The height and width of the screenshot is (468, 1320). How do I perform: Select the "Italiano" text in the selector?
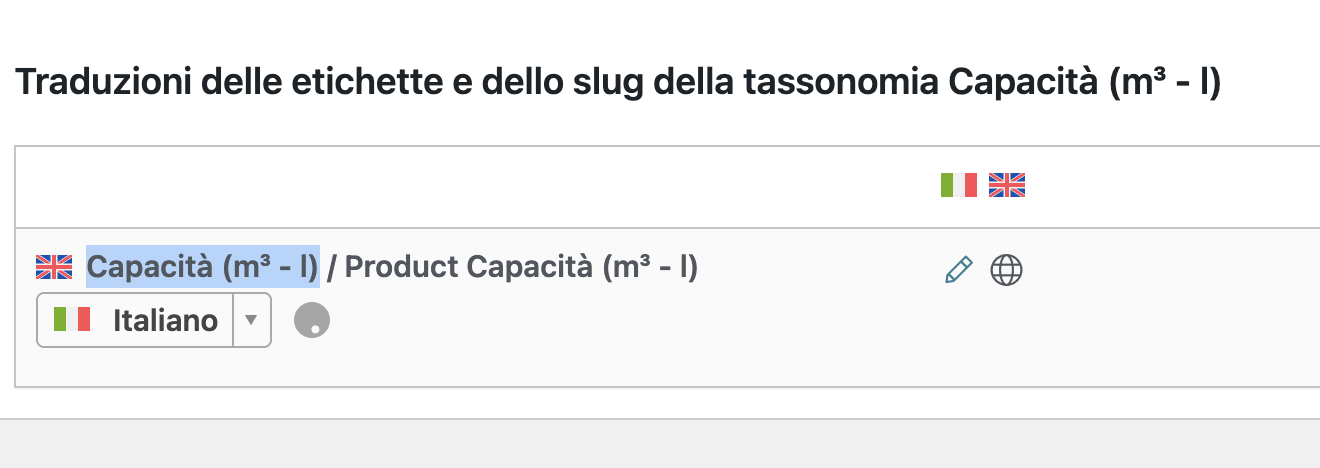pos(165,320)
